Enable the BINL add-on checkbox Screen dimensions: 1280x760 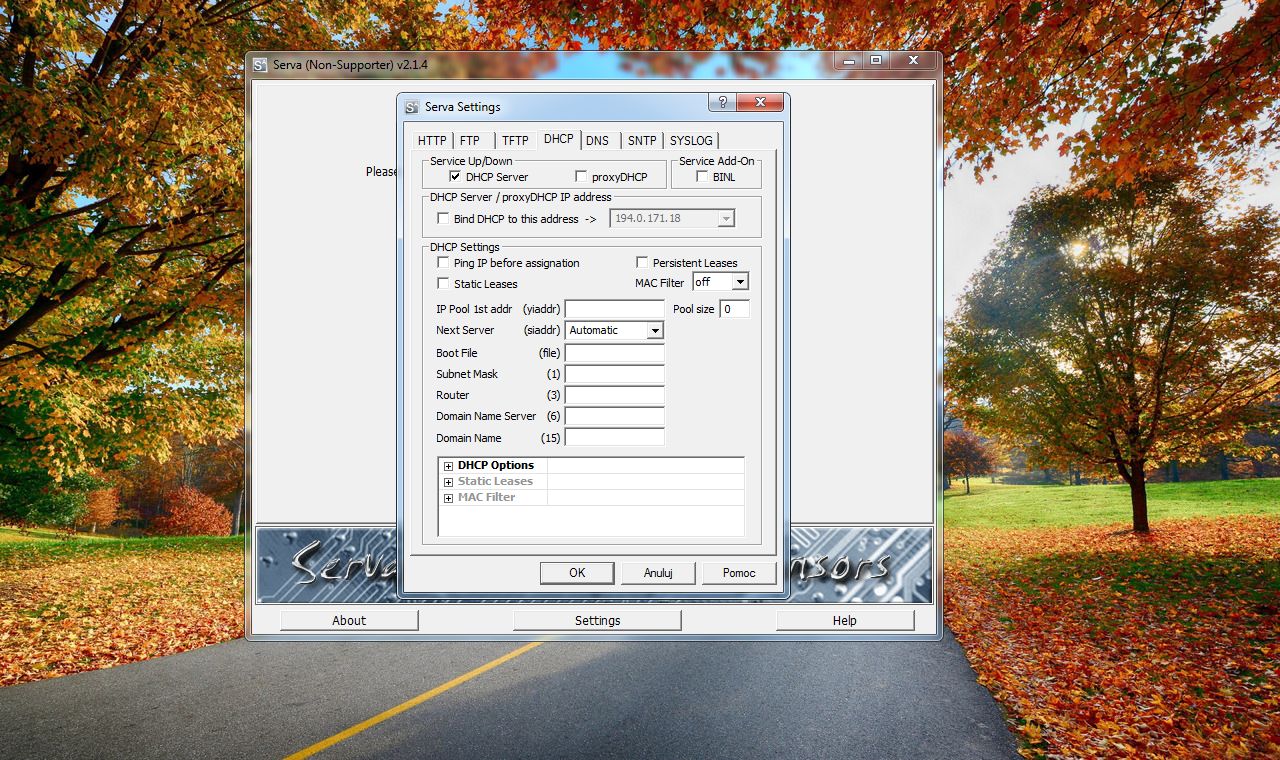coord(702,177)
